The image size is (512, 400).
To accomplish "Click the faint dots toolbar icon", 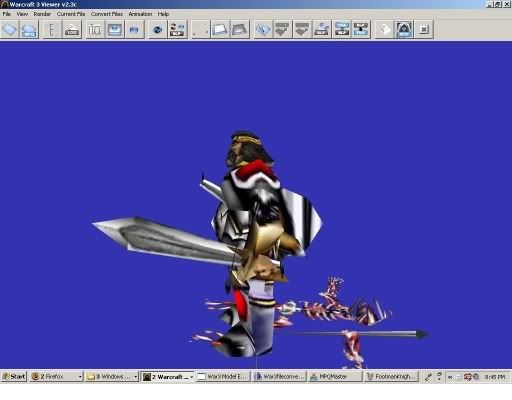I will point(200,29).
